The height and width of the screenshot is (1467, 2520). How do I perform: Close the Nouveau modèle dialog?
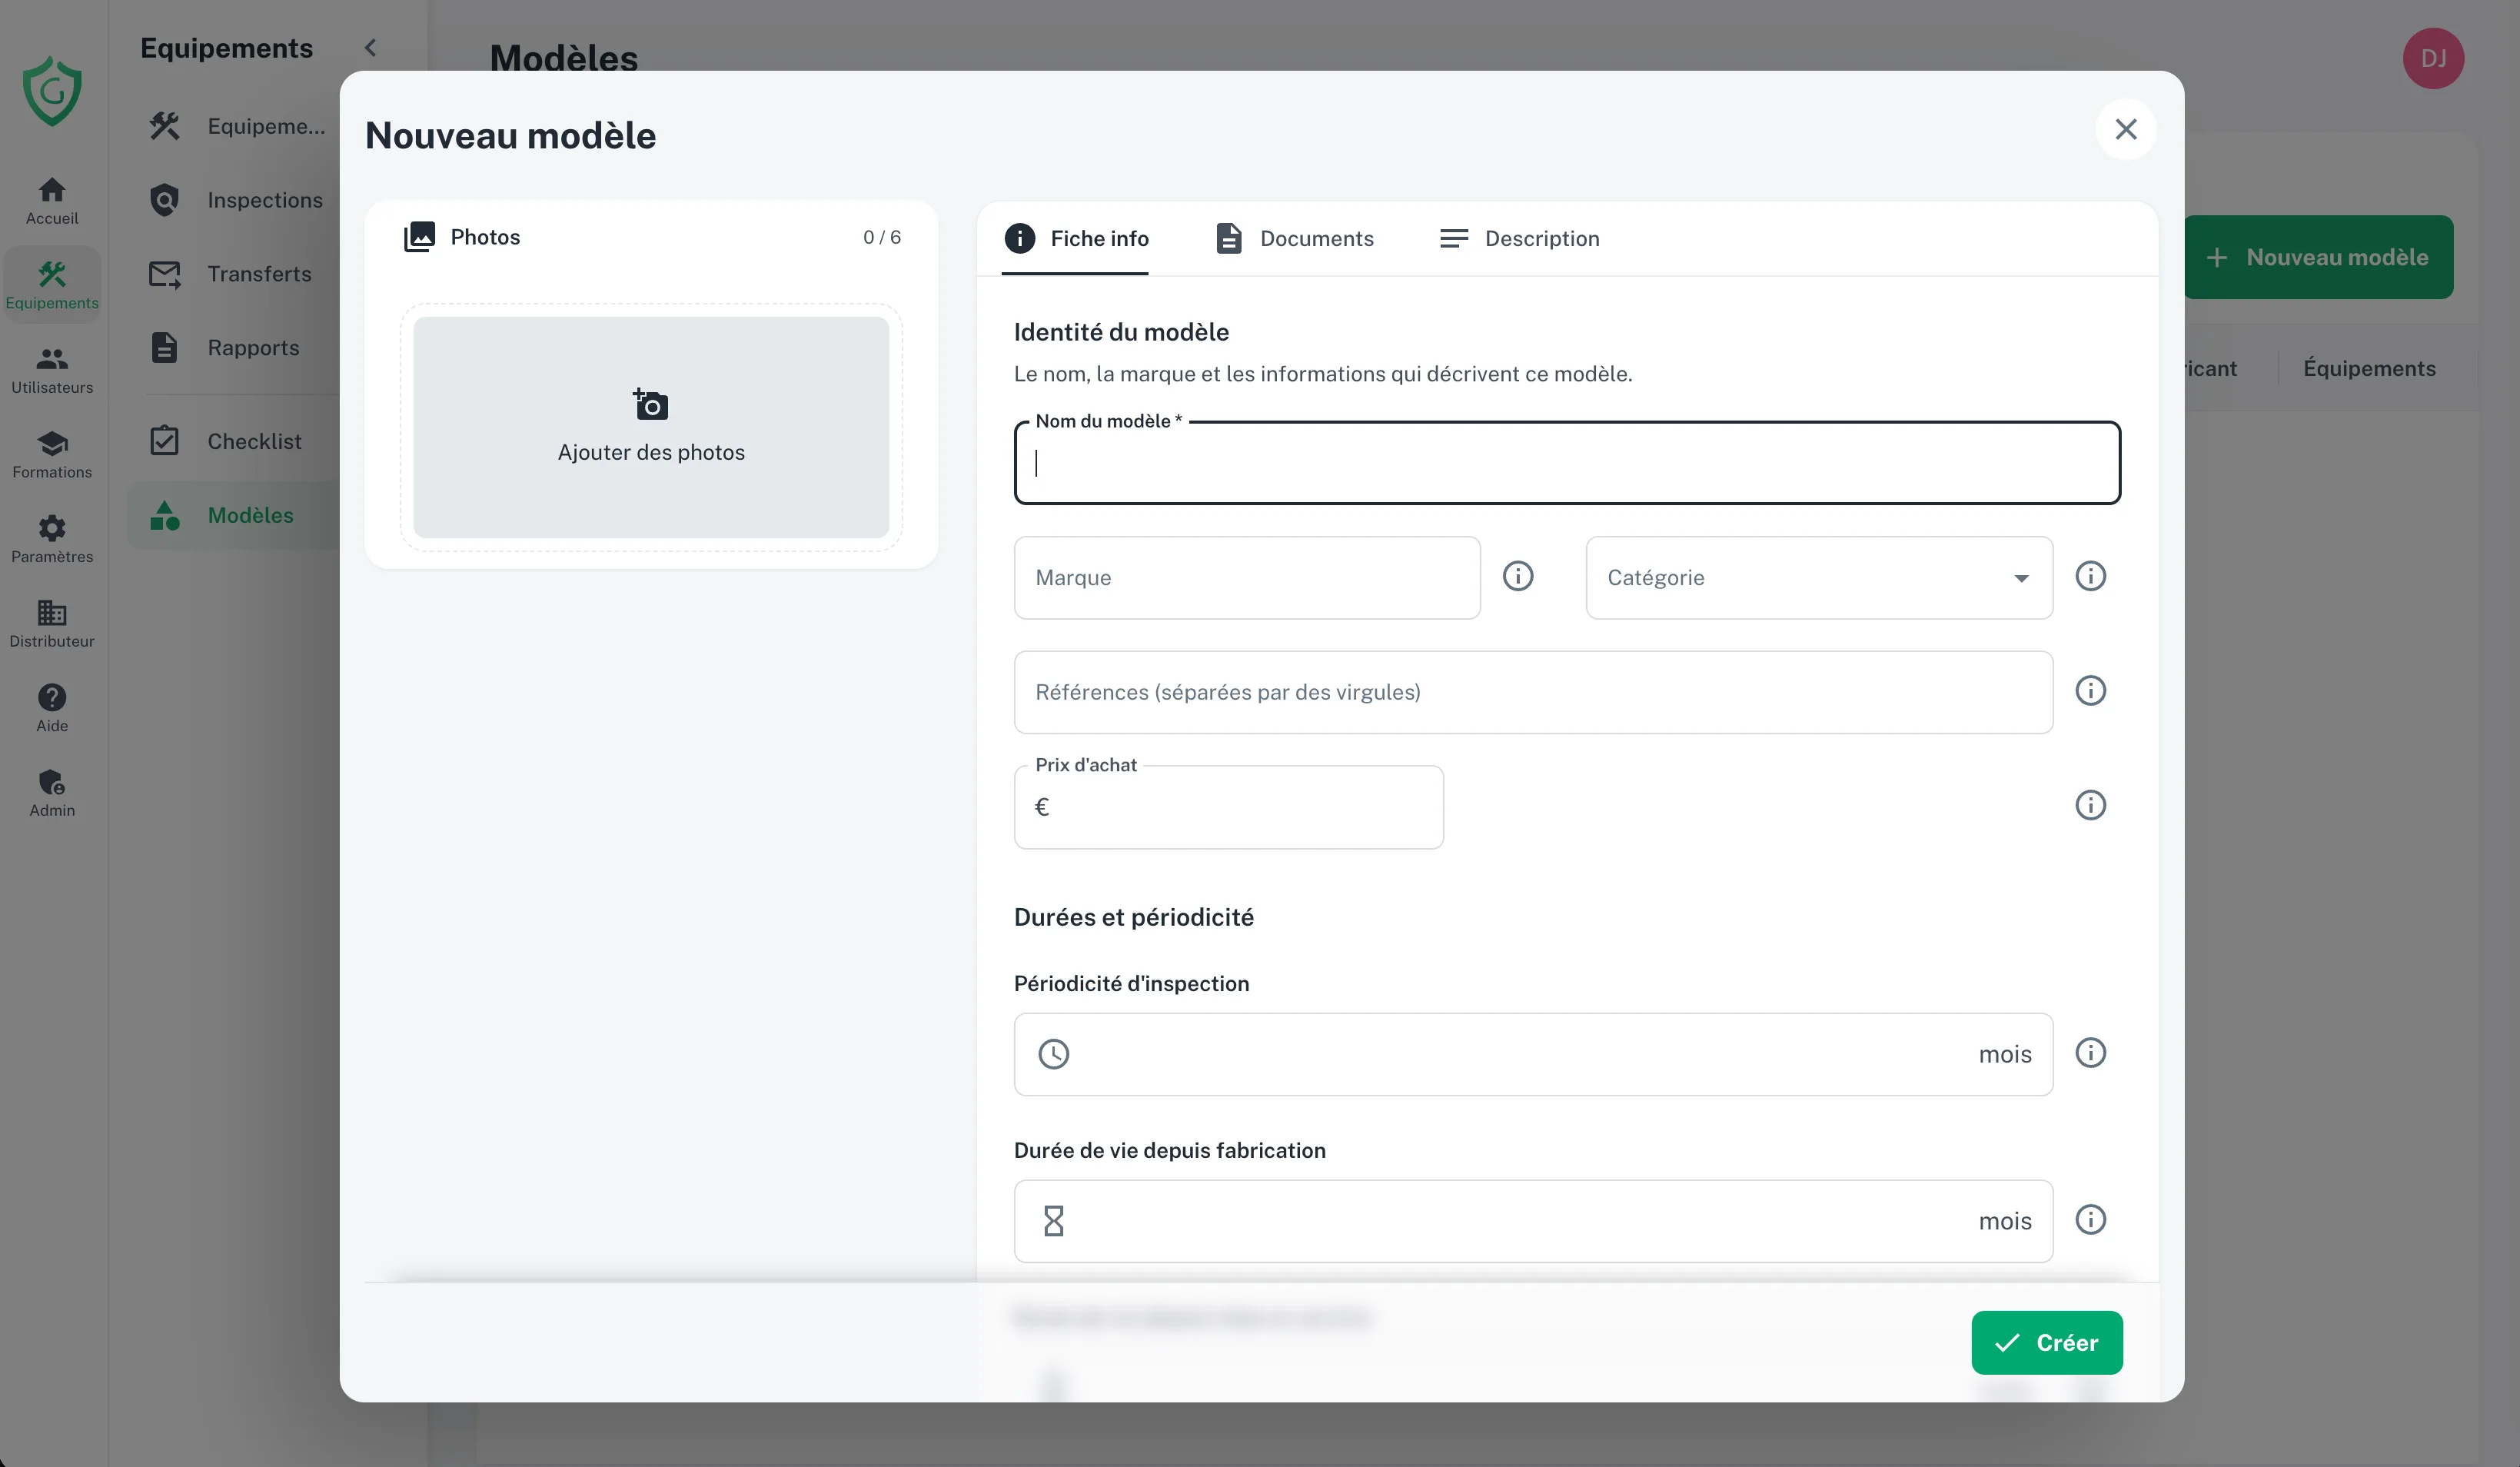(x=2126, y=129)
